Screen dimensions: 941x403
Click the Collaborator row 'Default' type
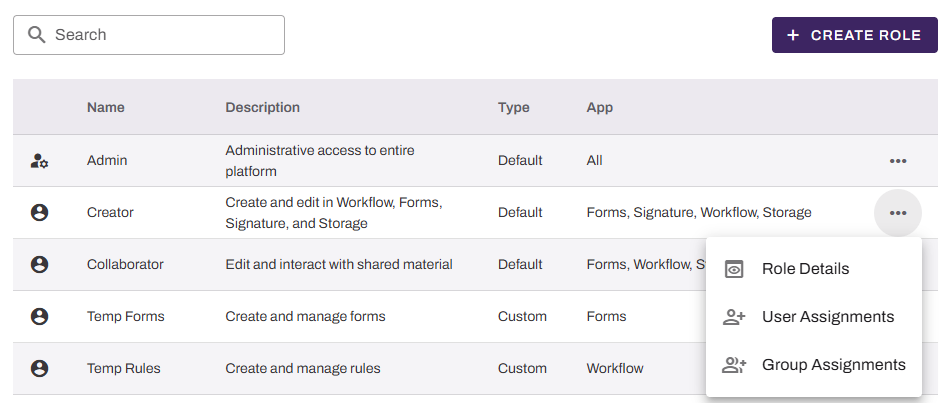(520, 264)
